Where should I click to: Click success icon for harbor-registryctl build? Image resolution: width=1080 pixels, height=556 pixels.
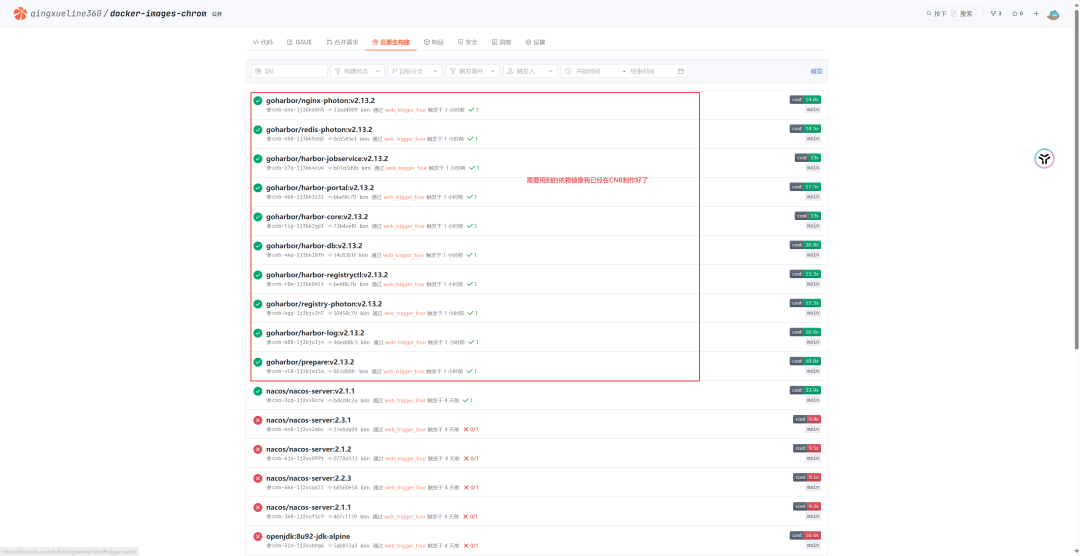(258, 275)
